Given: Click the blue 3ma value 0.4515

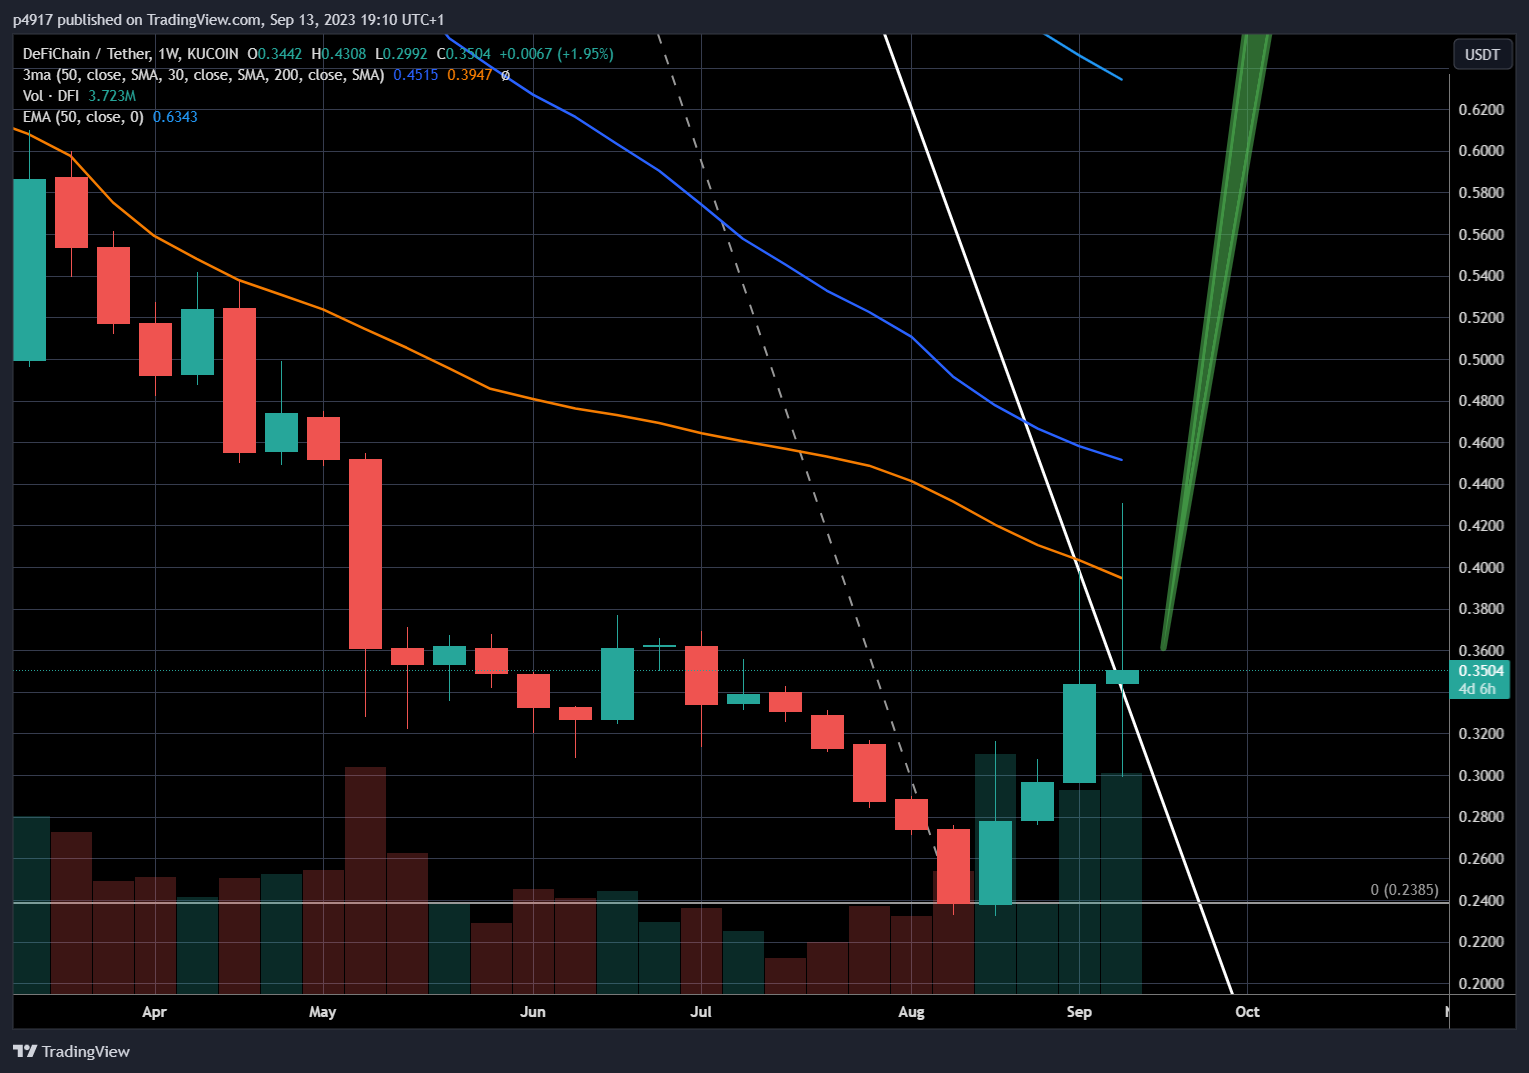Looking at the screenshot, I should tap(416, 75).
